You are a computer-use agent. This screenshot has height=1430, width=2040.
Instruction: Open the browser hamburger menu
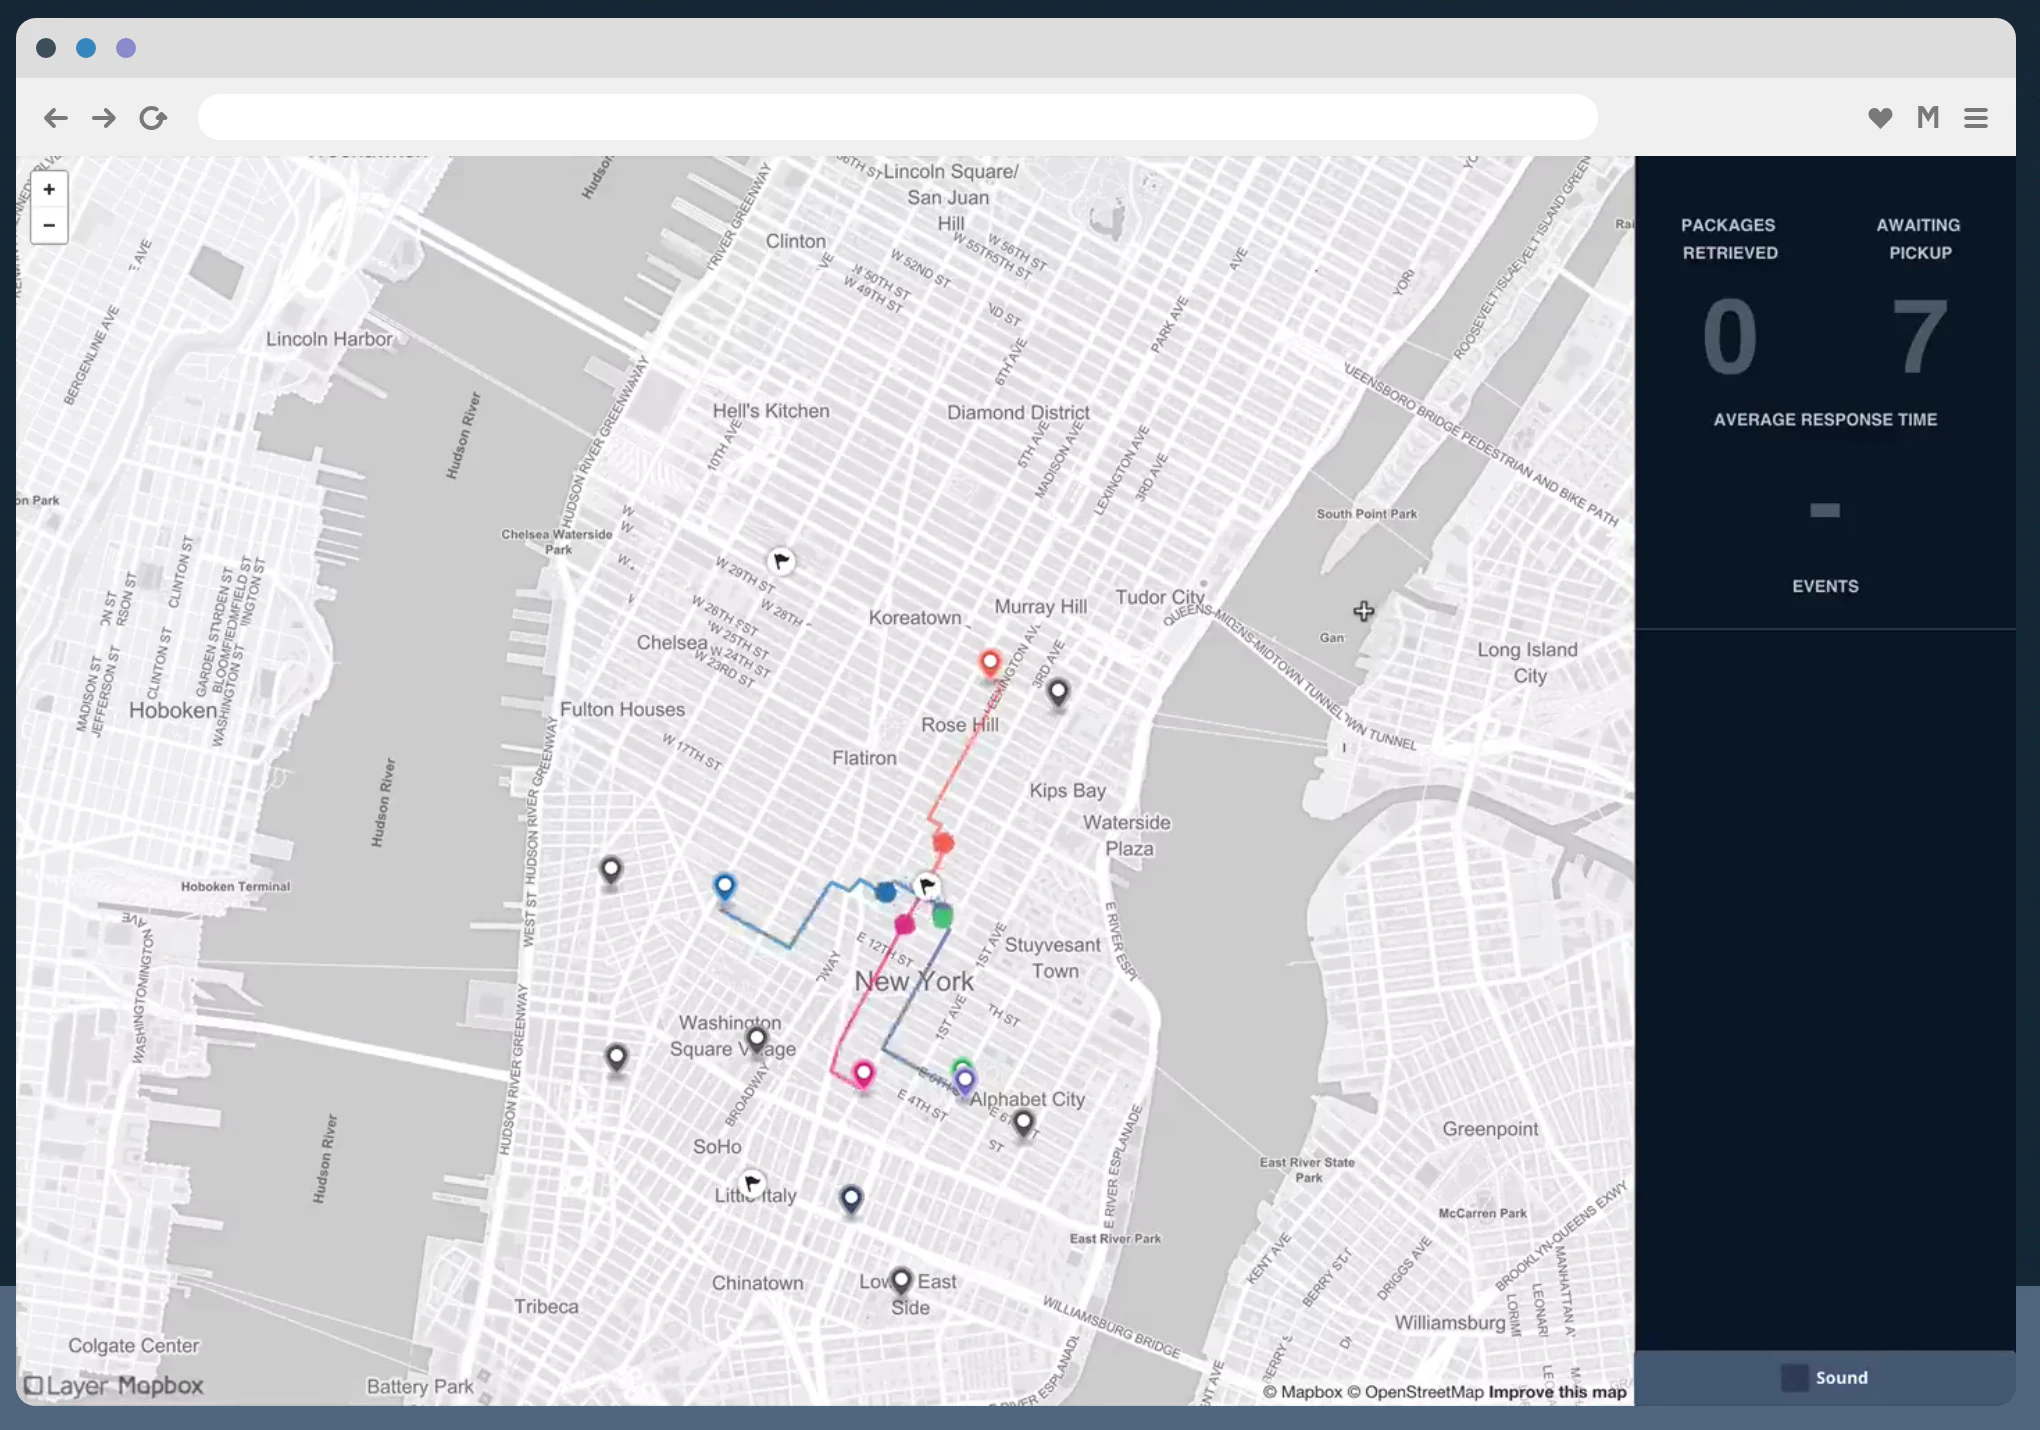[1975, 117]
